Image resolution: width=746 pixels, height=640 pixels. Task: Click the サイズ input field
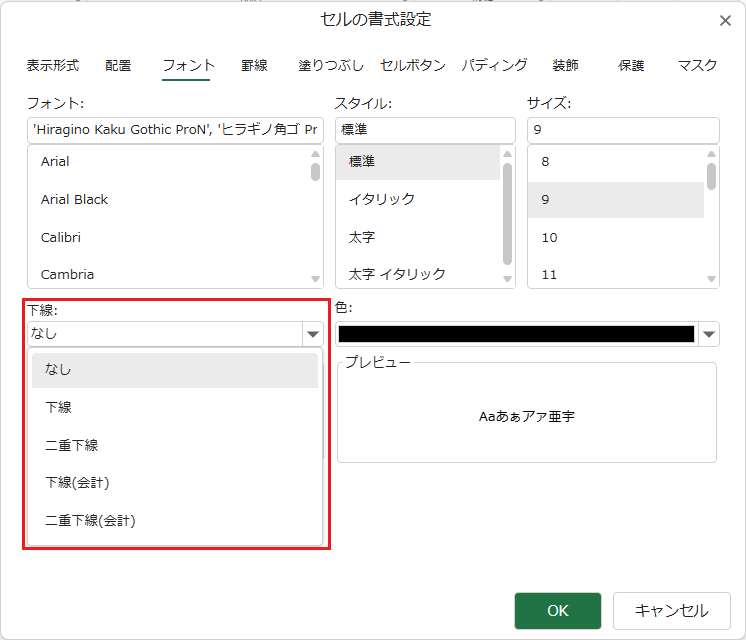(623, 130)
